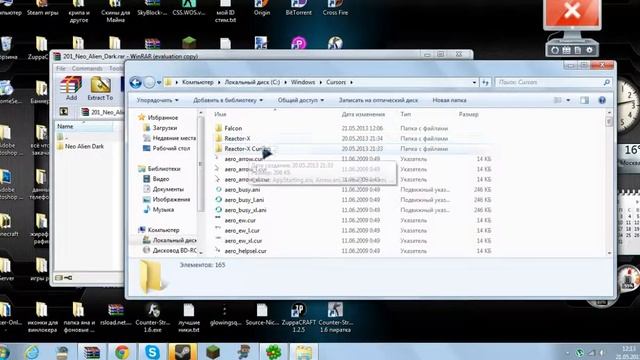Image resolution: width=640 pixels, height=360 pixels.
Task: Open Skype from the taskbar
Action: [152, 351]
